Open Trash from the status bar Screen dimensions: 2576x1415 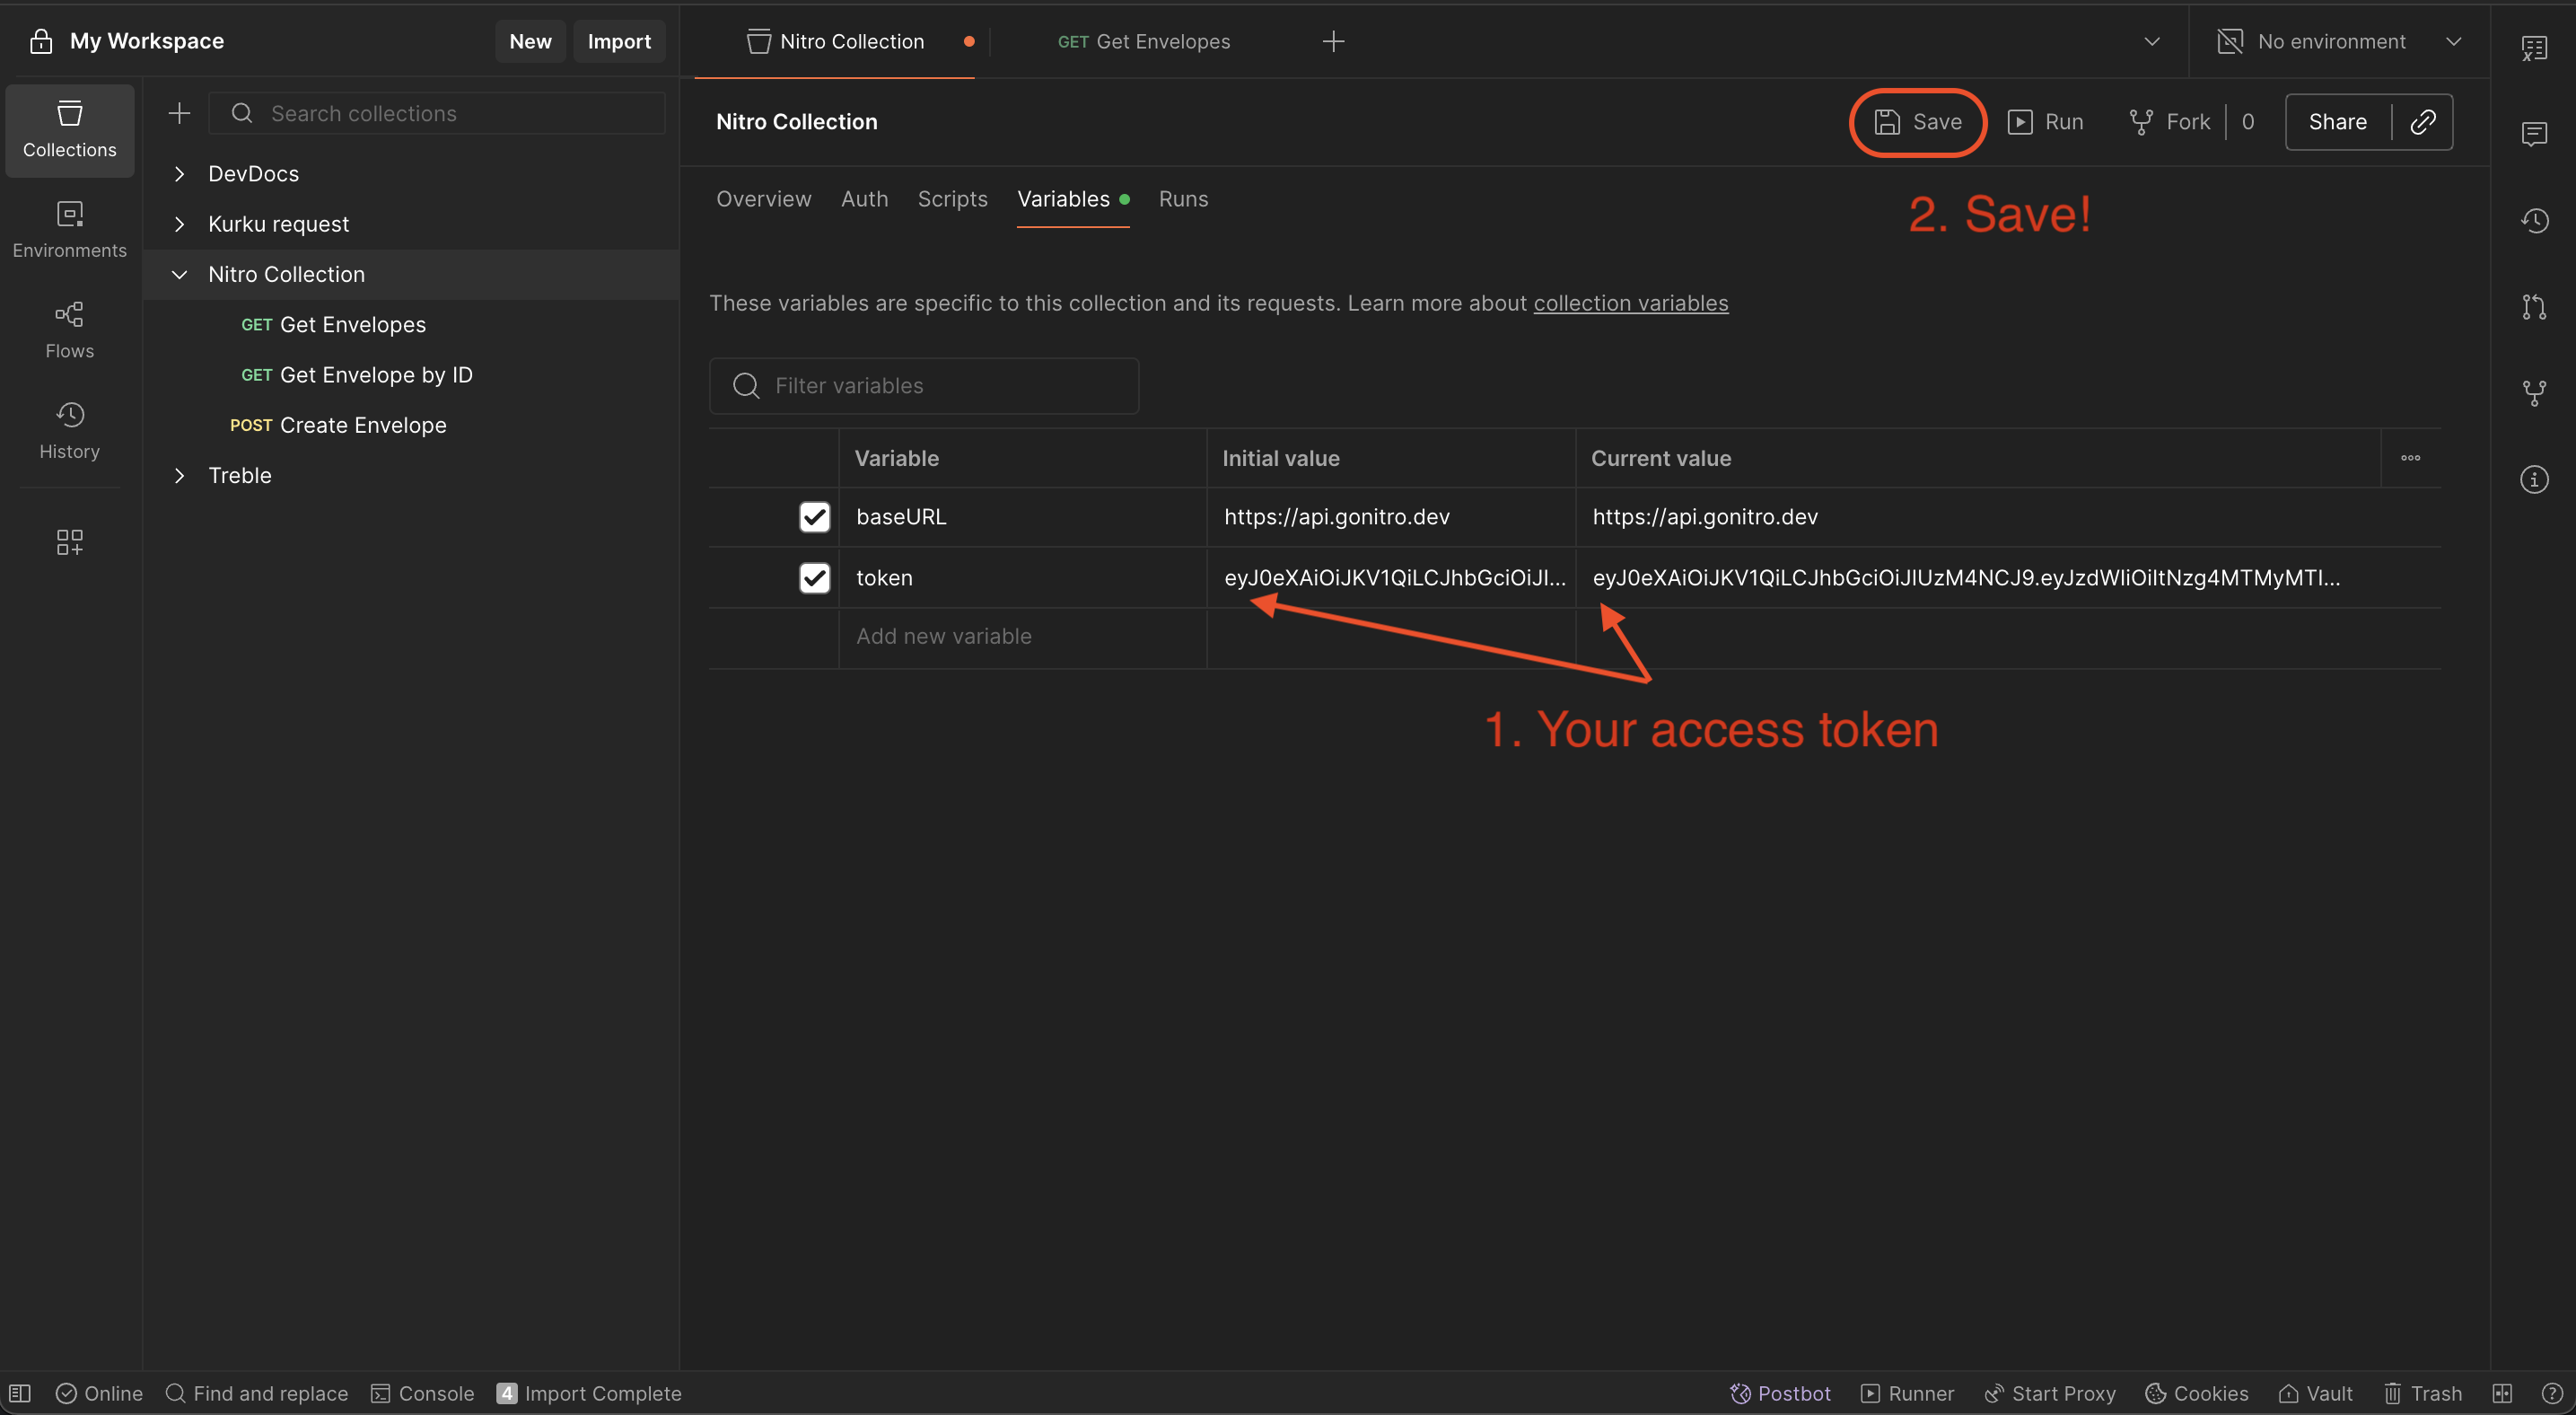(x=2422, y=1393)
